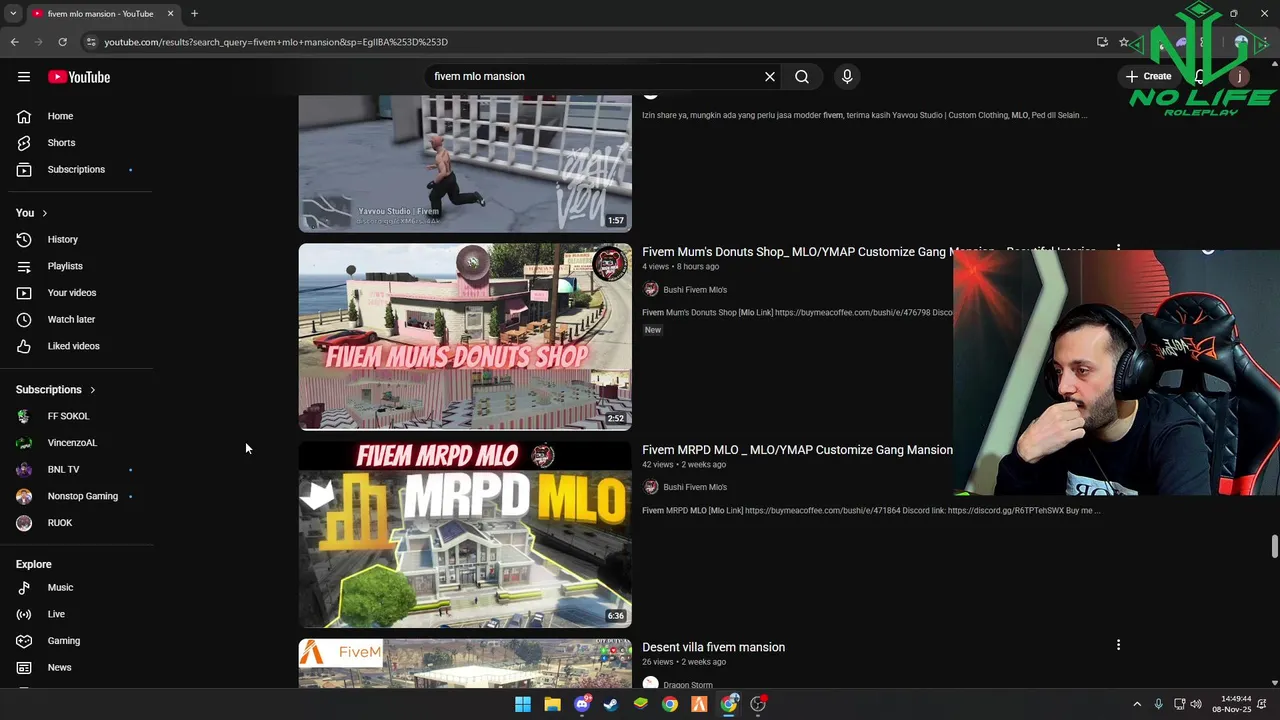Open the Fivem Mum's Donuts Shop video title
The image size is (1280, 720).
[797, 252]
